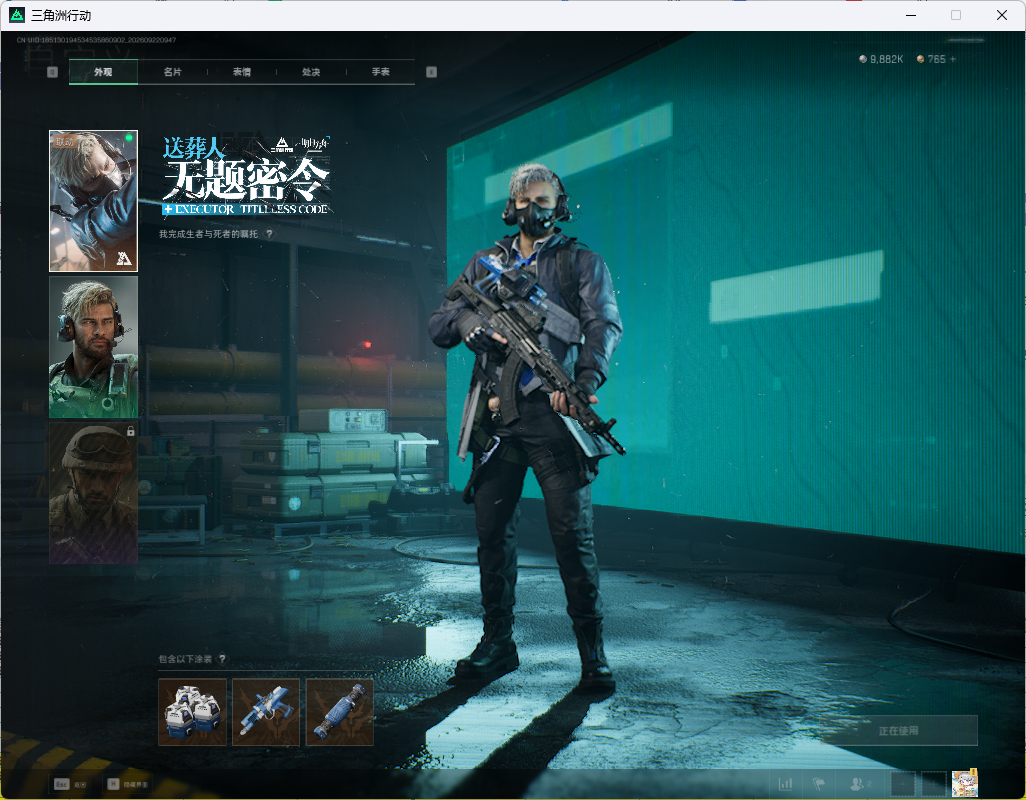Minimize the 三角洲行动 window
Screen dimensions: 1026x800
911,15
